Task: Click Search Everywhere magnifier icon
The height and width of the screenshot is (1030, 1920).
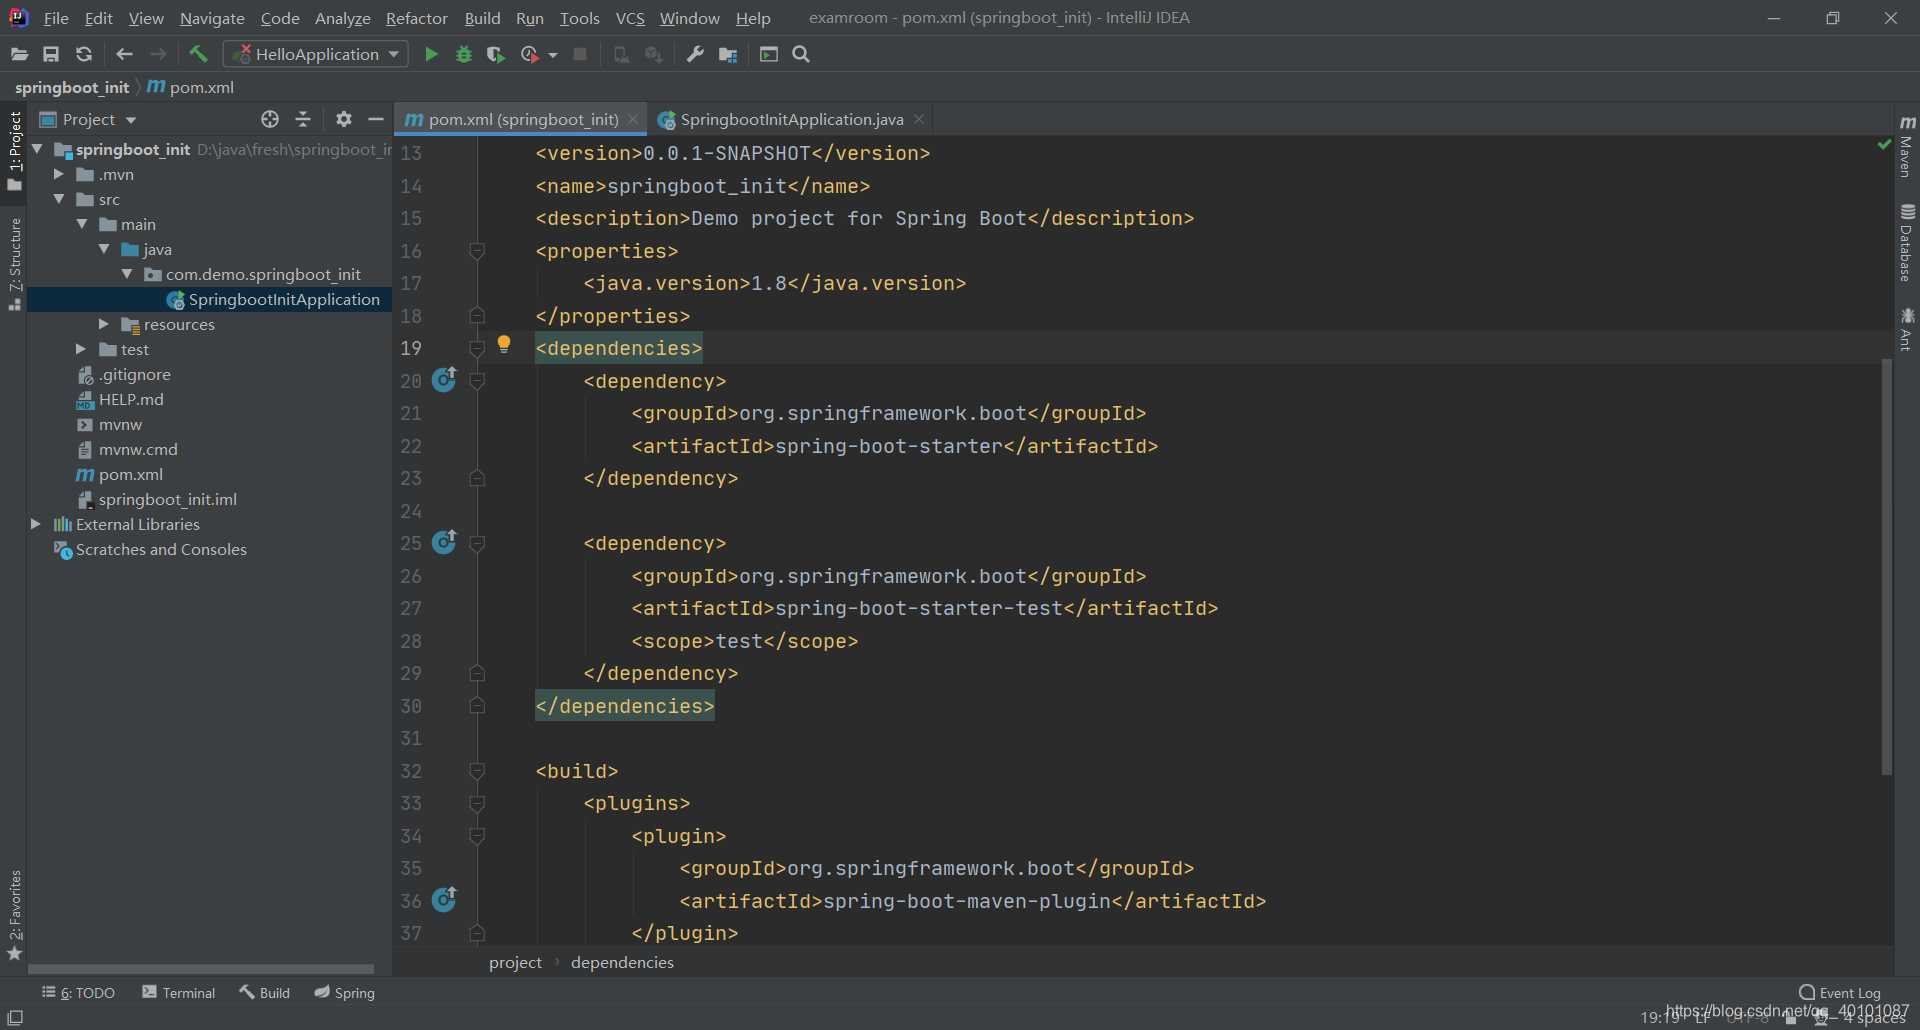Action: point(801,54)
